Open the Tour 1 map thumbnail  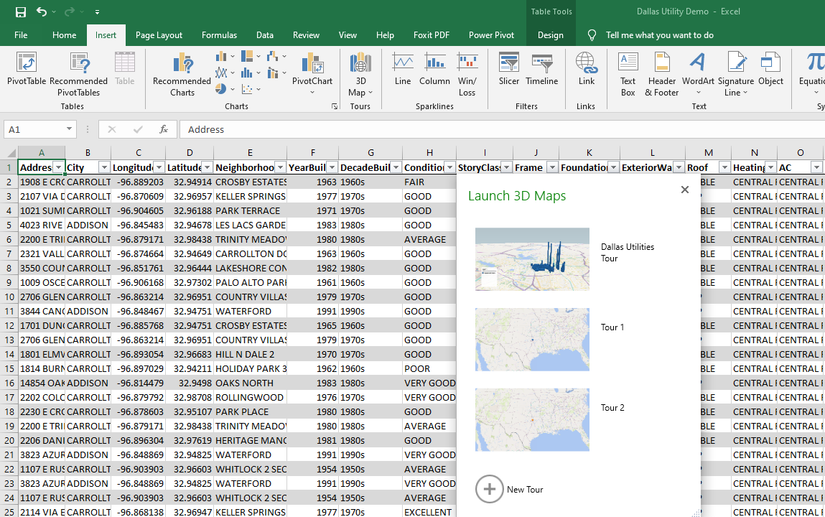pyautogui.click(x=532, y=340)
